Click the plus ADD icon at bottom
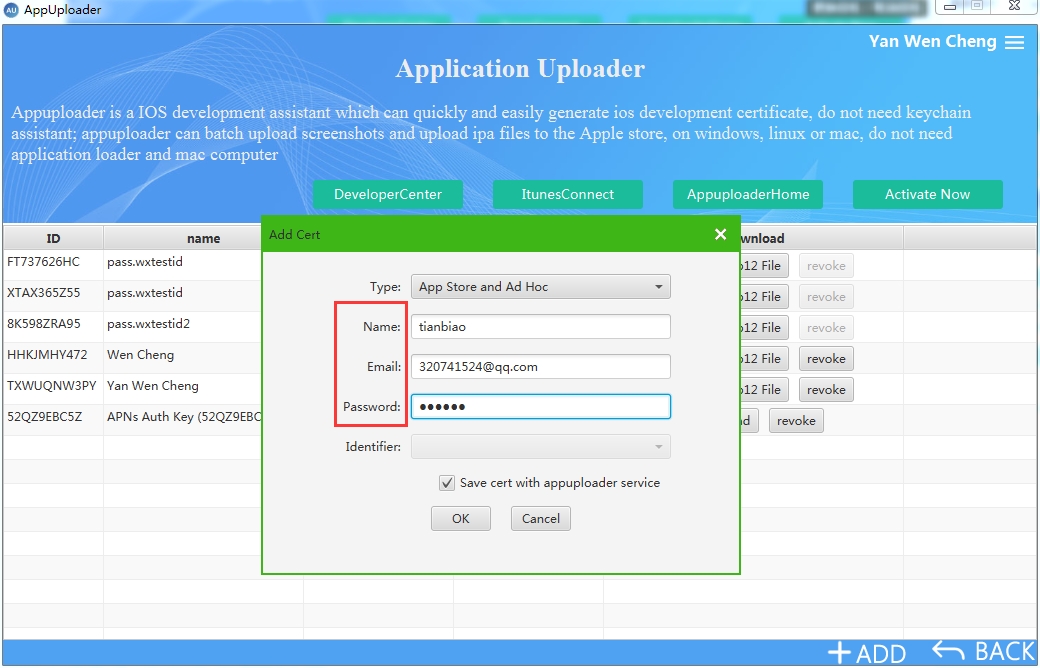This screenshot has width=1040, height=668. click(x=839, y=653)
